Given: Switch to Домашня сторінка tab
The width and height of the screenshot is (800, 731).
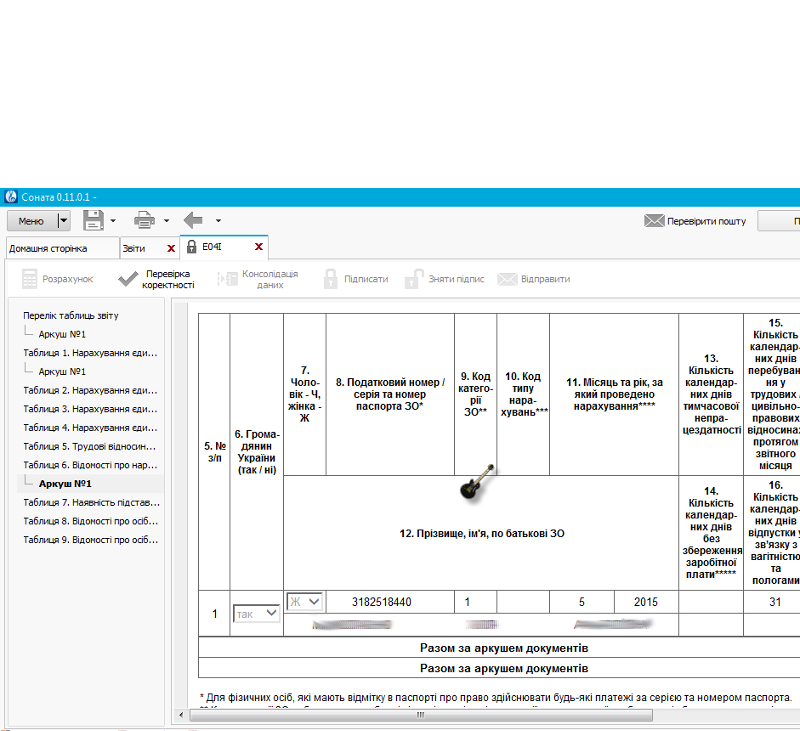Looking at the screenshot, I should pos(48,247).
